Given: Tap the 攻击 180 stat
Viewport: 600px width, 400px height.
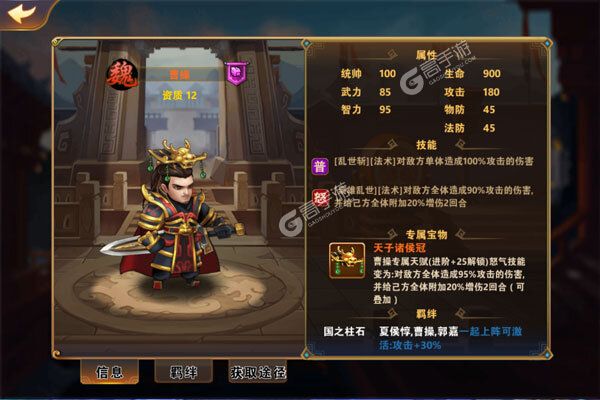Looking at the screenshot, I should pyautogui.click(x=472, y=92).
